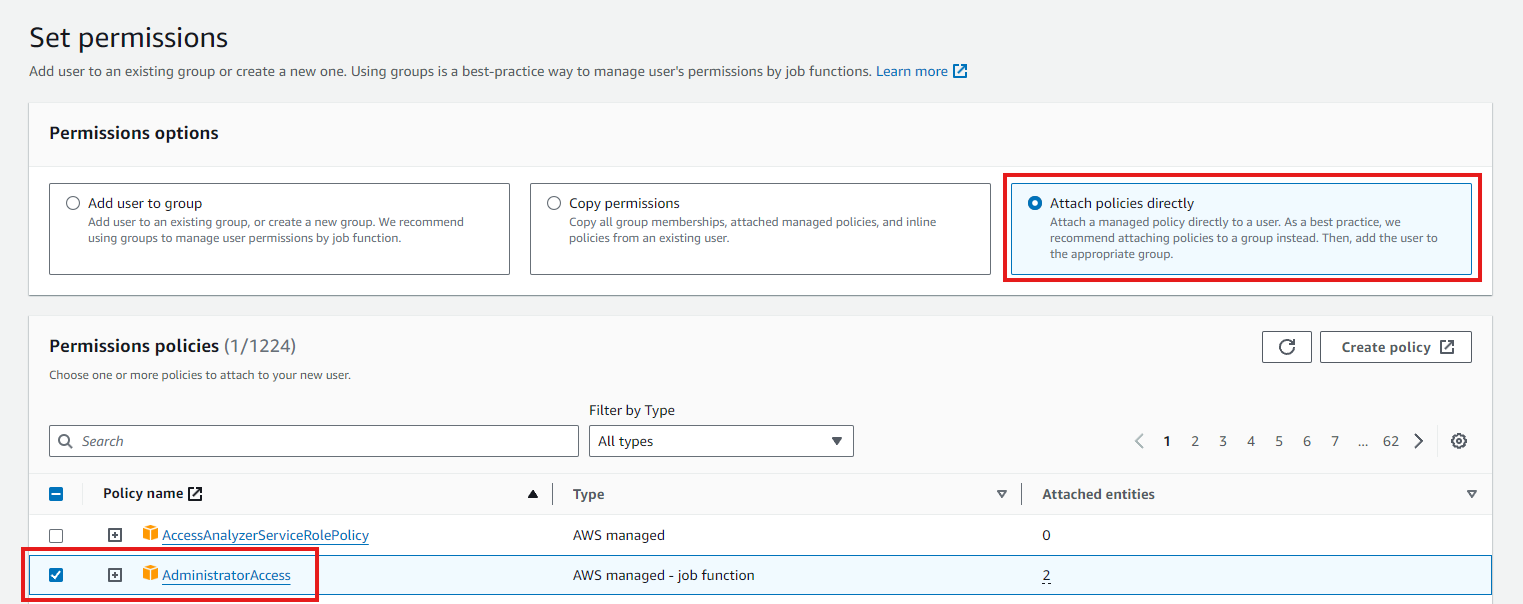Viewport: 1523px width, 604px height.
Task: Expand the AccessAnalyzerServiceRolePolicy row details
Action: [115, 535]
